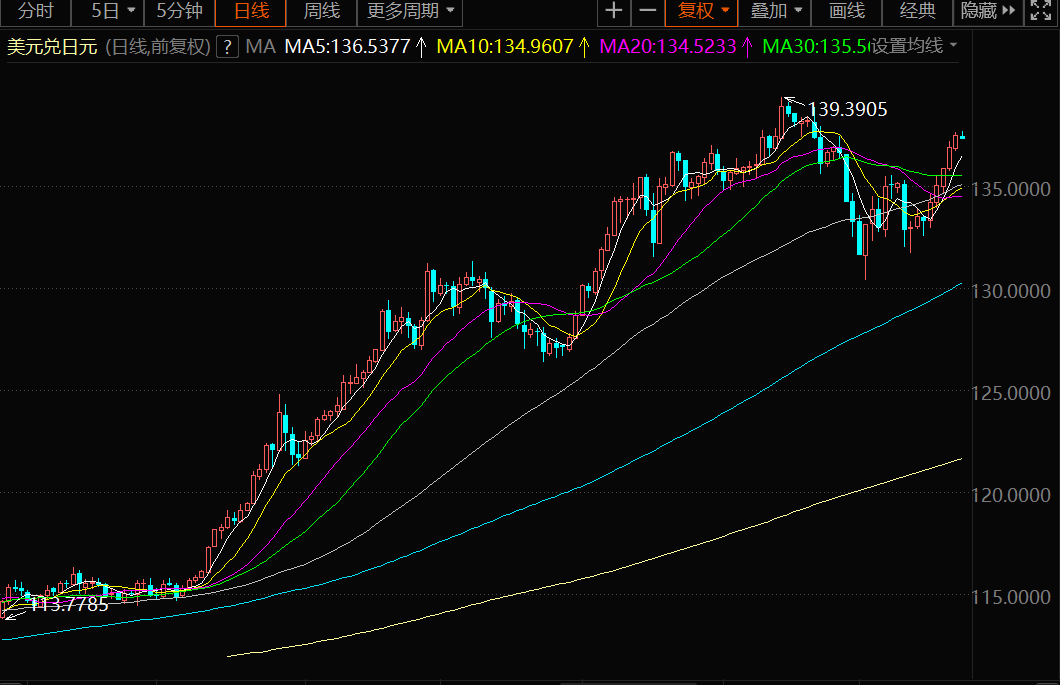The image size is (1060, 685).
Task: Open the 复权 adjustment dropdown
Action: pos(702,11)
